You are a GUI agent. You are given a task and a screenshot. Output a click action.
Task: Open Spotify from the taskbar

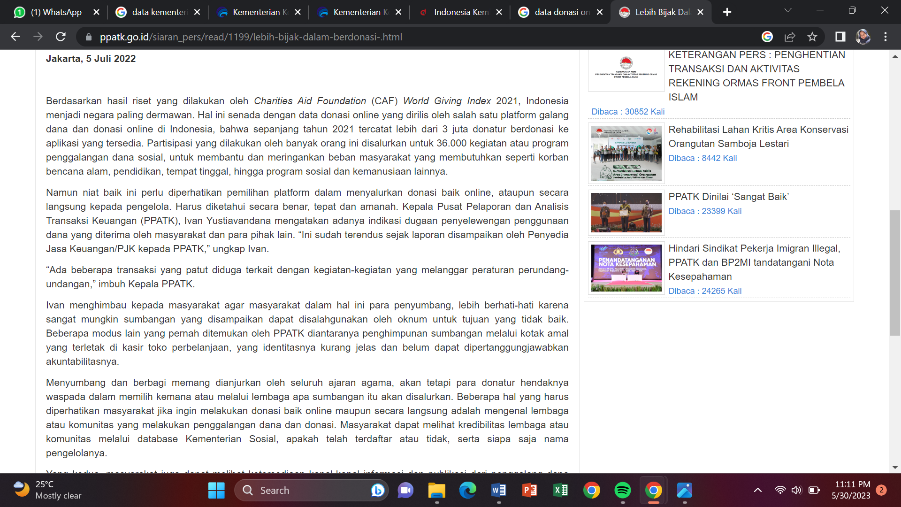pos(622,490)
